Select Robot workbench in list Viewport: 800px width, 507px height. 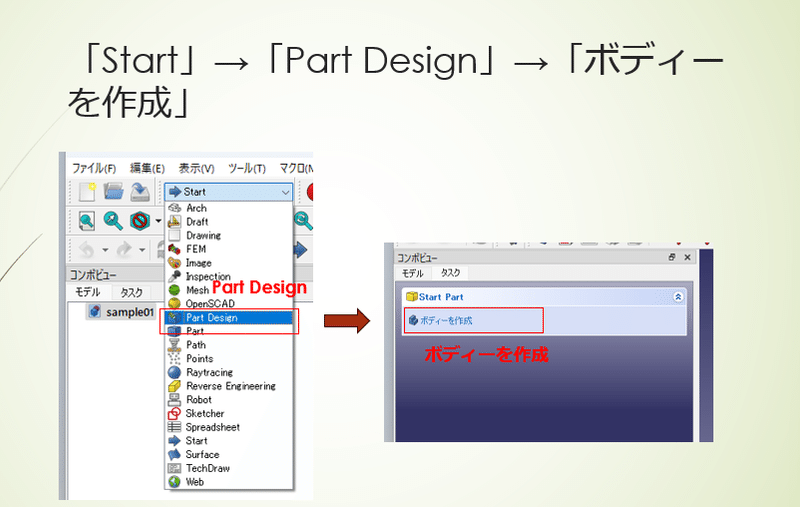coord(229,400)
